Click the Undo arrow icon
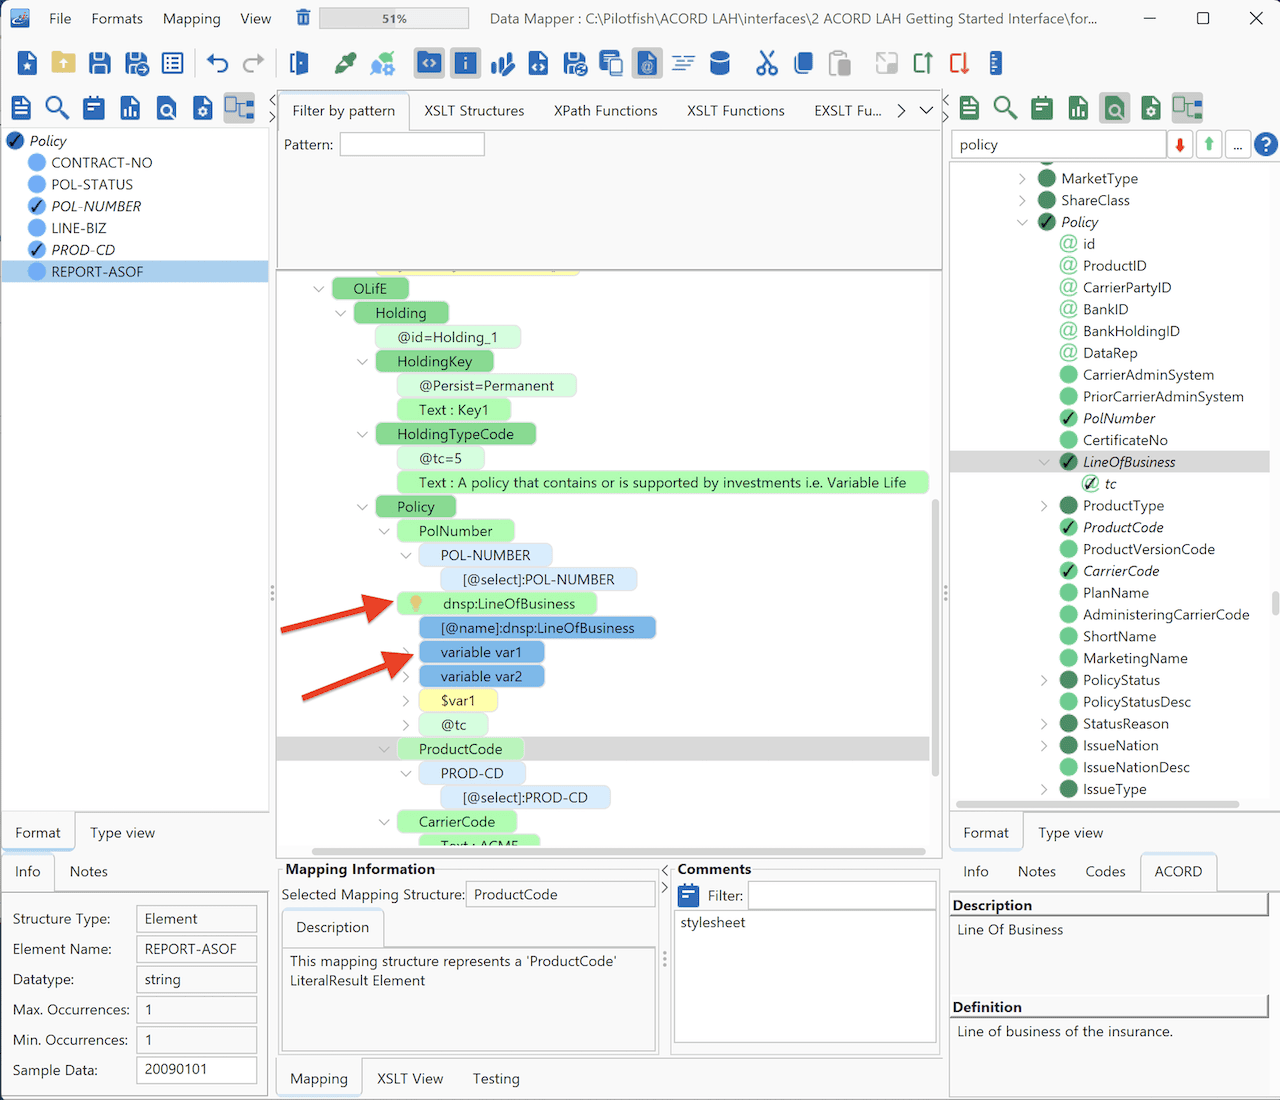This screenshot has height=1100, width=1280. click(x=217, y=63)
